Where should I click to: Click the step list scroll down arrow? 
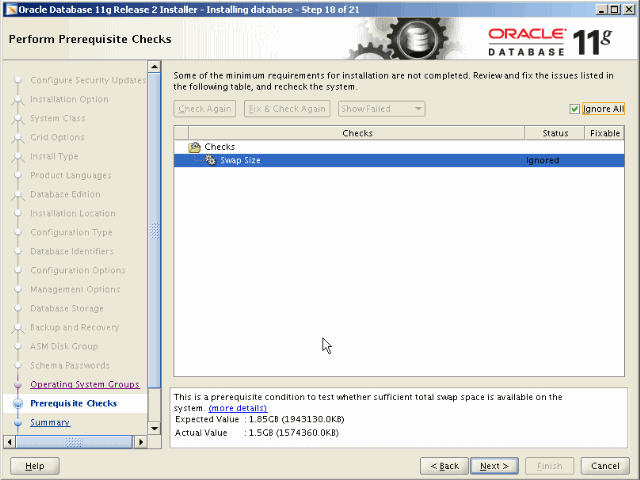pos(154,428)
